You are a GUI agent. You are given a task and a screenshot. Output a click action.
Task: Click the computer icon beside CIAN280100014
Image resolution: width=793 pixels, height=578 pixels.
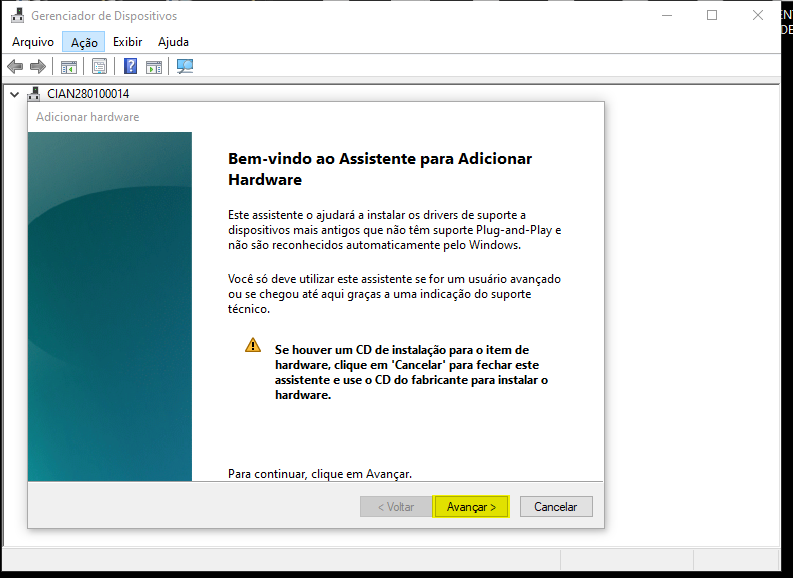click(x=34, y=94)
